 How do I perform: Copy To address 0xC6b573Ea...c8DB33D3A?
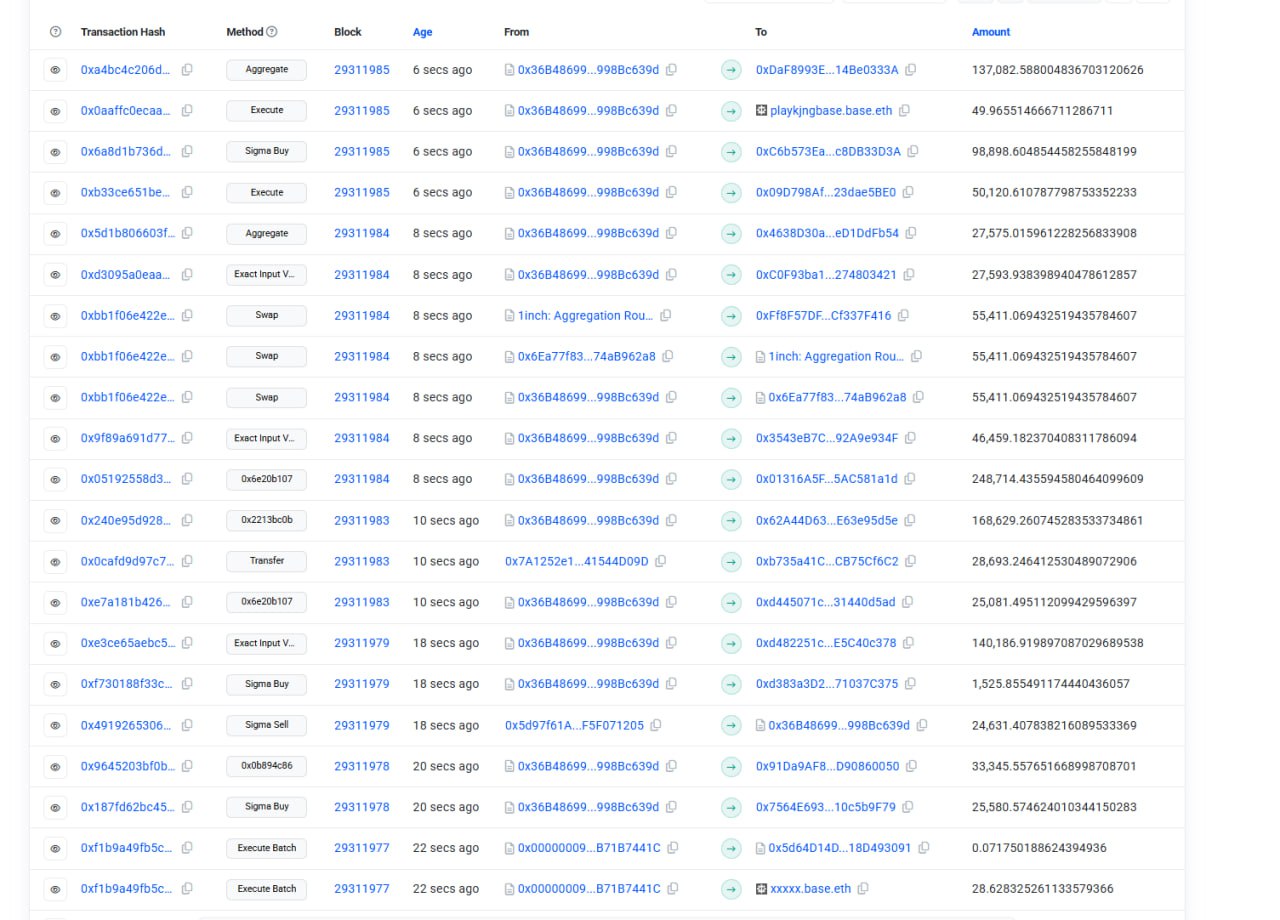pos(913,152)
